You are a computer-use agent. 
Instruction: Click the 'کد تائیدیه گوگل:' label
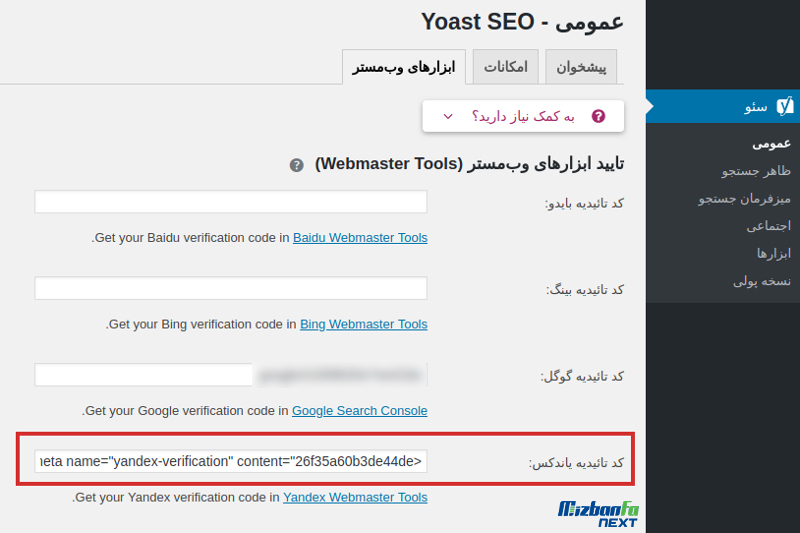pos(582,376)
